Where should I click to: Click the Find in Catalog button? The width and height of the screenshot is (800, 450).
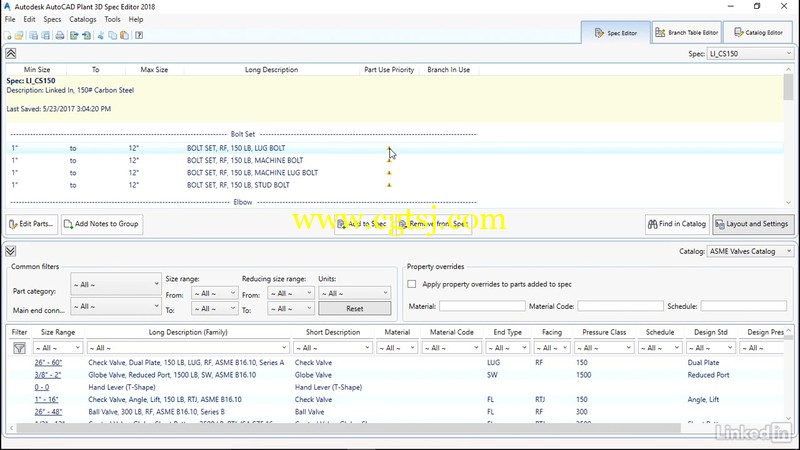tap(677, 224)
